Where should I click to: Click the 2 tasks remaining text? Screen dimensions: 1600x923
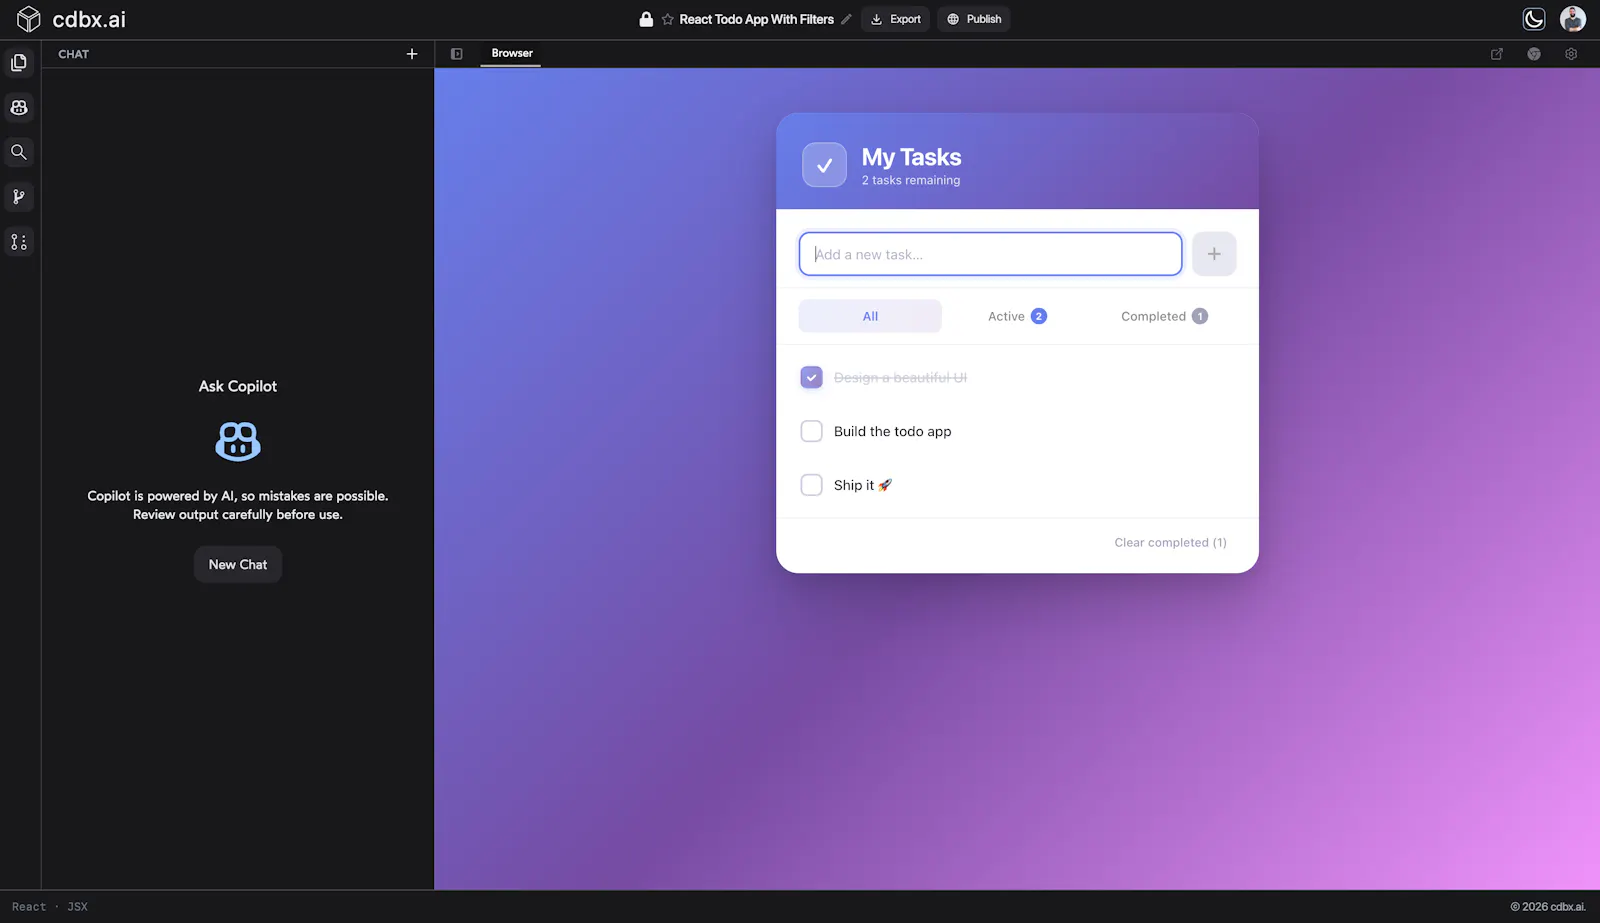point(911,180)
